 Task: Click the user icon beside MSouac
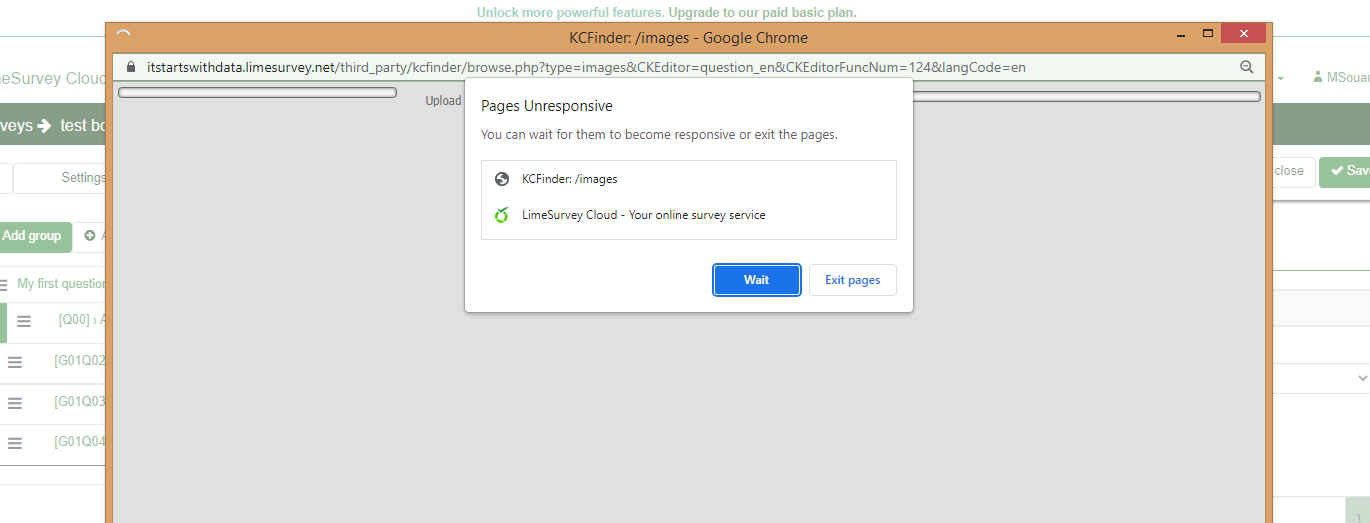pyautogui.click(x=1317, y=77)
